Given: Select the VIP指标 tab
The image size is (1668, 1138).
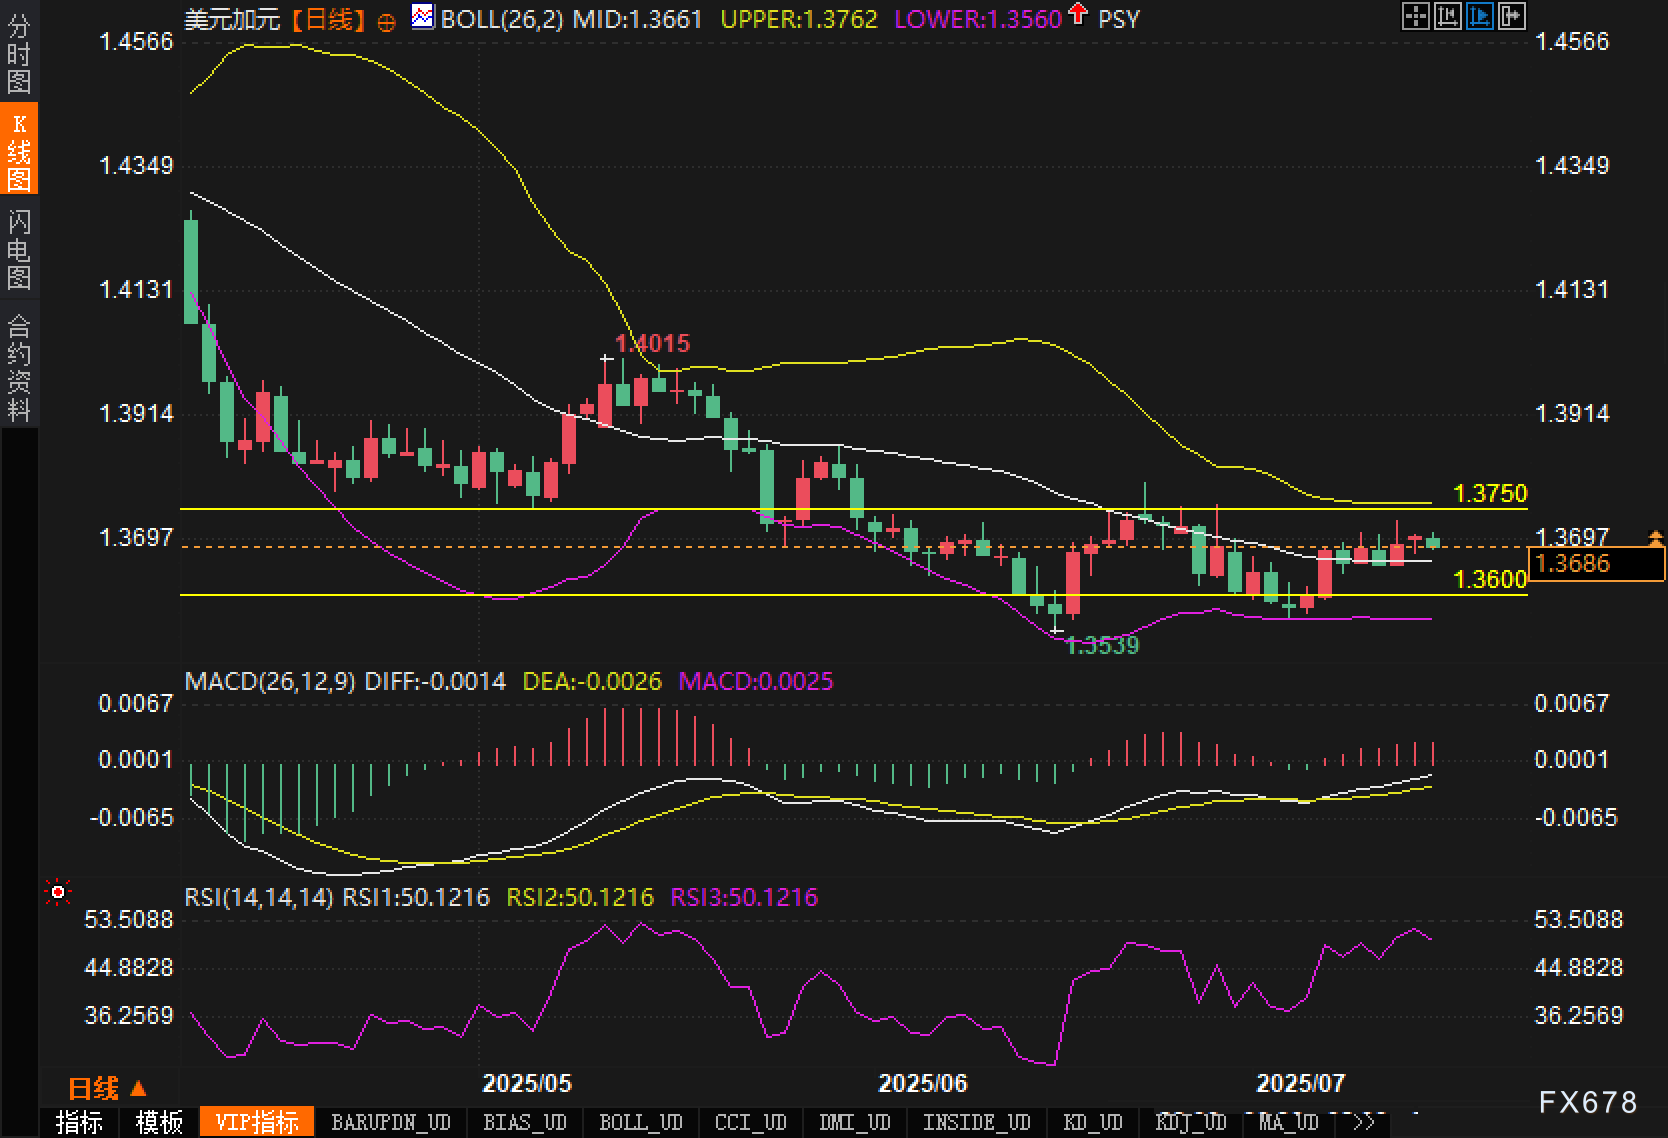Looking at the screenshot, I should [x=257, y=1122].
